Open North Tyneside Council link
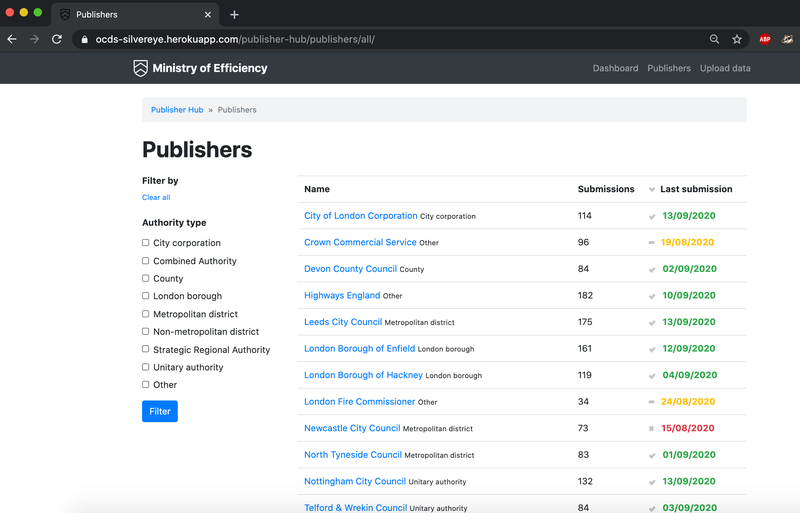The height and width of the screenshot is (513, 800). [x=353, y=455]
